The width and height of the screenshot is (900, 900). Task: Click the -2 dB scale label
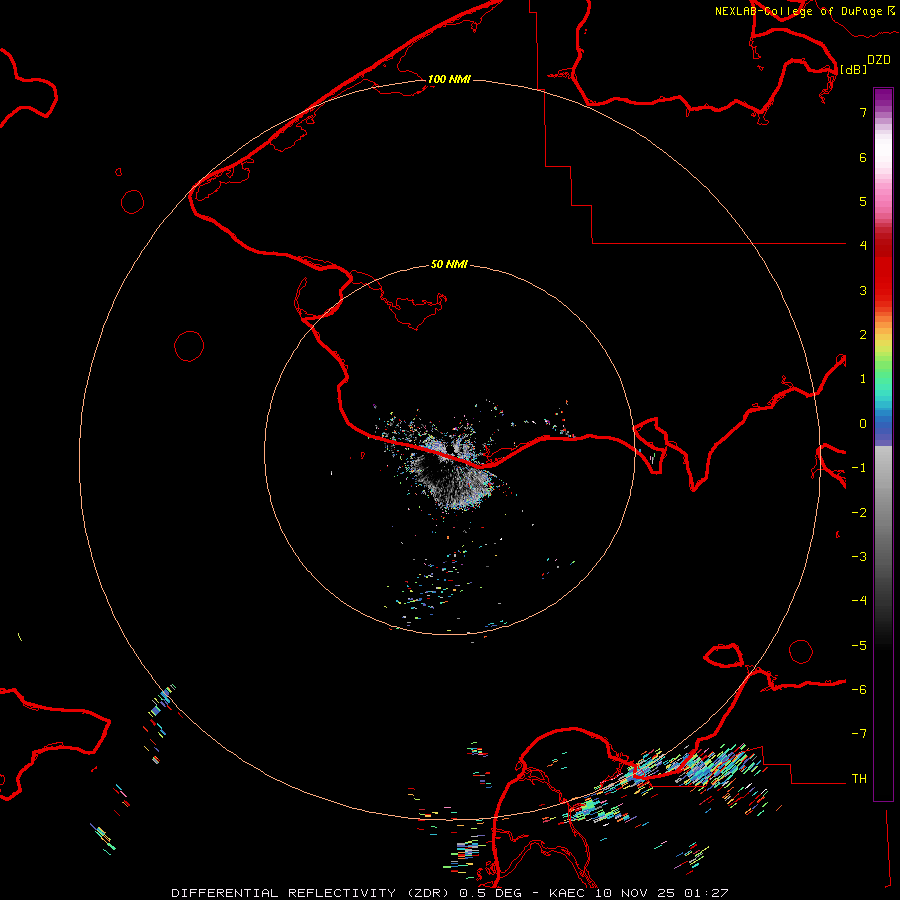click(x=859, y=513)
